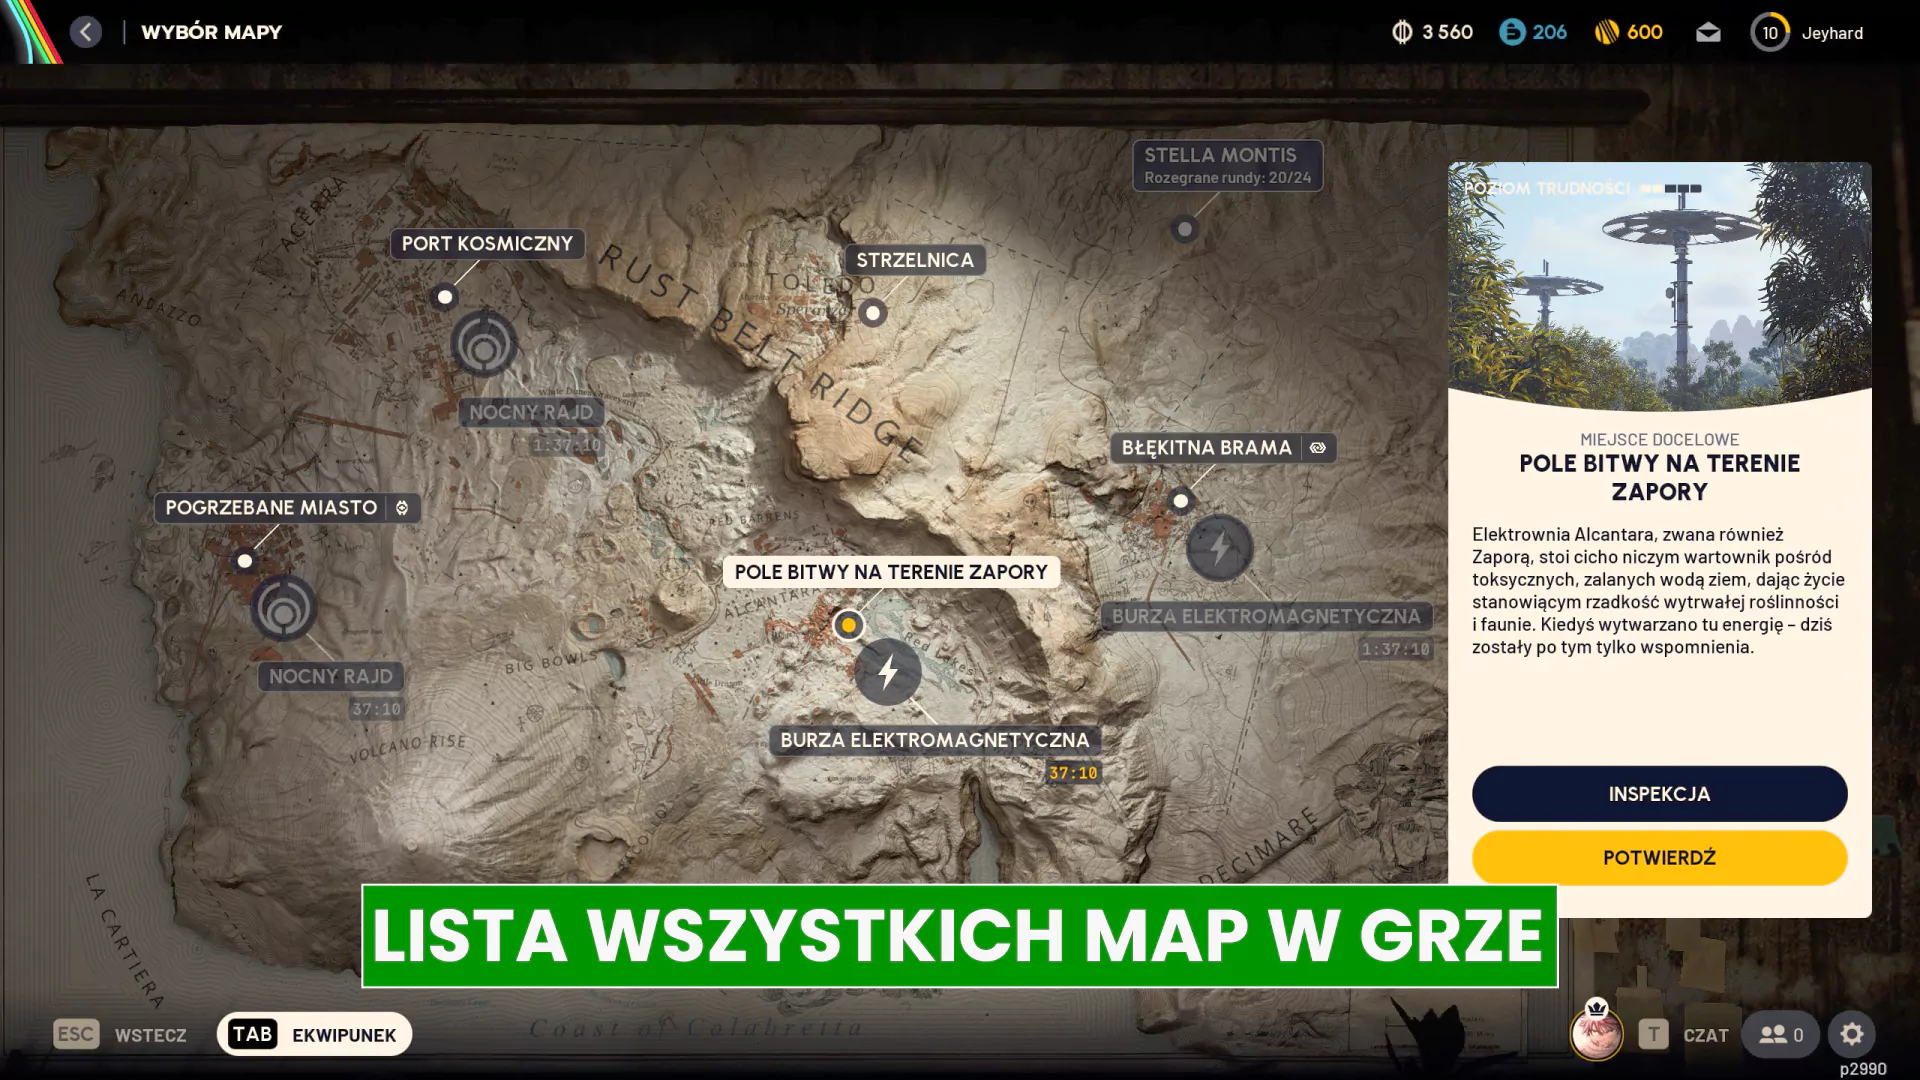Open settings with the gear icon

[x=1852, y=1034]
